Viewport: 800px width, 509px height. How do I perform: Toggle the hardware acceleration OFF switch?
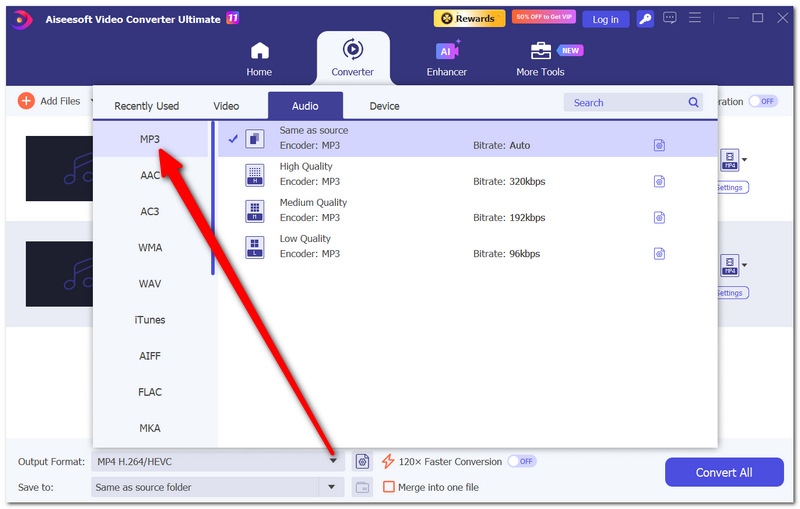pyautogui.click(x=763, y=101)
